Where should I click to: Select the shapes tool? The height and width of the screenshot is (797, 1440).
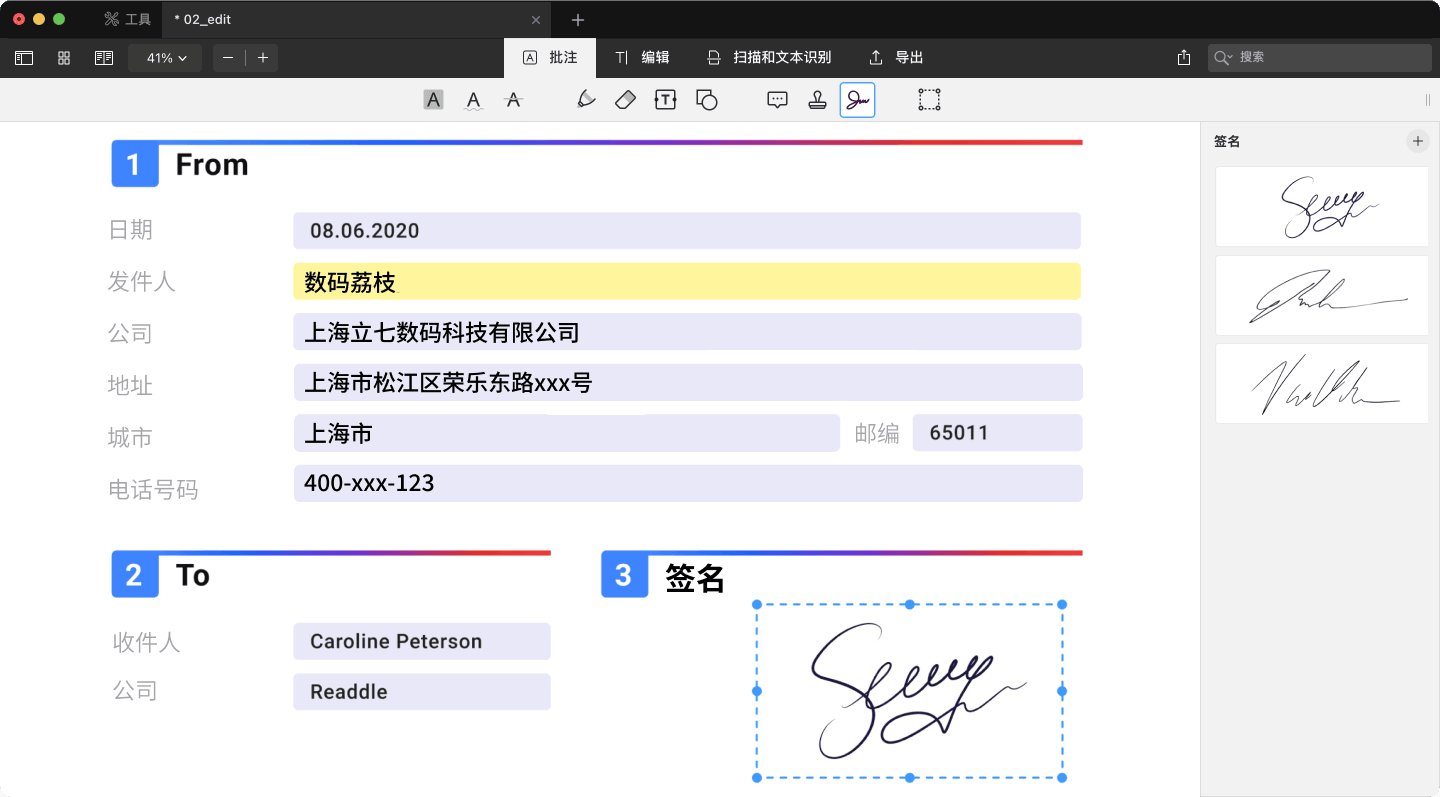[706, 100]
